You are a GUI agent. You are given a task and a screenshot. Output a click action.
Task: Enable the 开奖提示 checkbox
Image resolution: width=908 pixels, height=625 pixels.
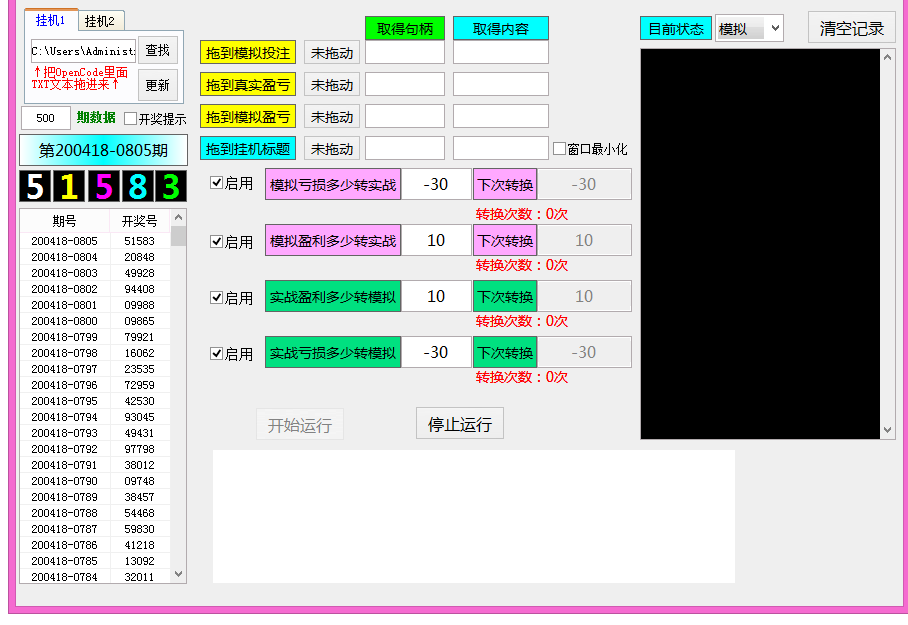coord(130,119)
